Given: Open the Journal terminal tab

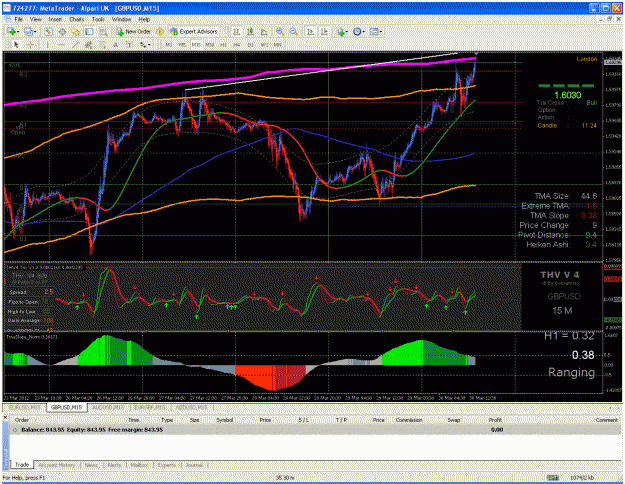Looking at the screenshot, I should [194, 465].
